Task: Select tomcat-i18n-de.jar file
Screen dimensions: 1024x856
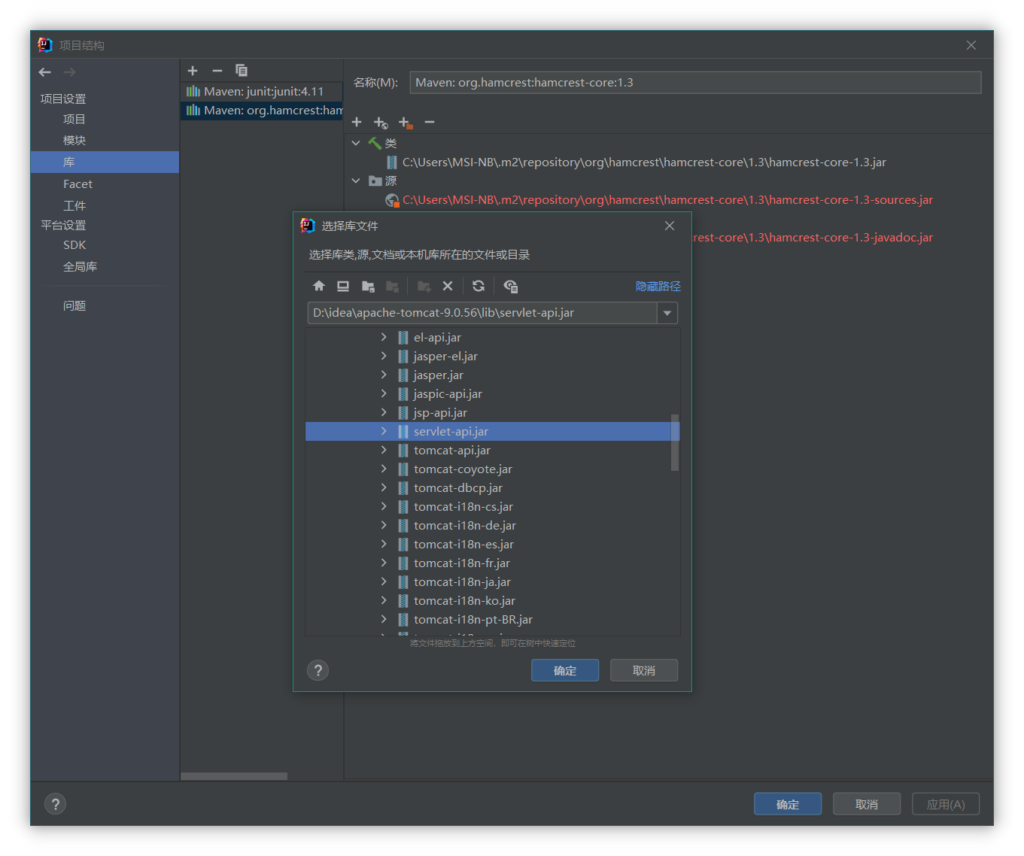Action: click(x=464, y=526)
